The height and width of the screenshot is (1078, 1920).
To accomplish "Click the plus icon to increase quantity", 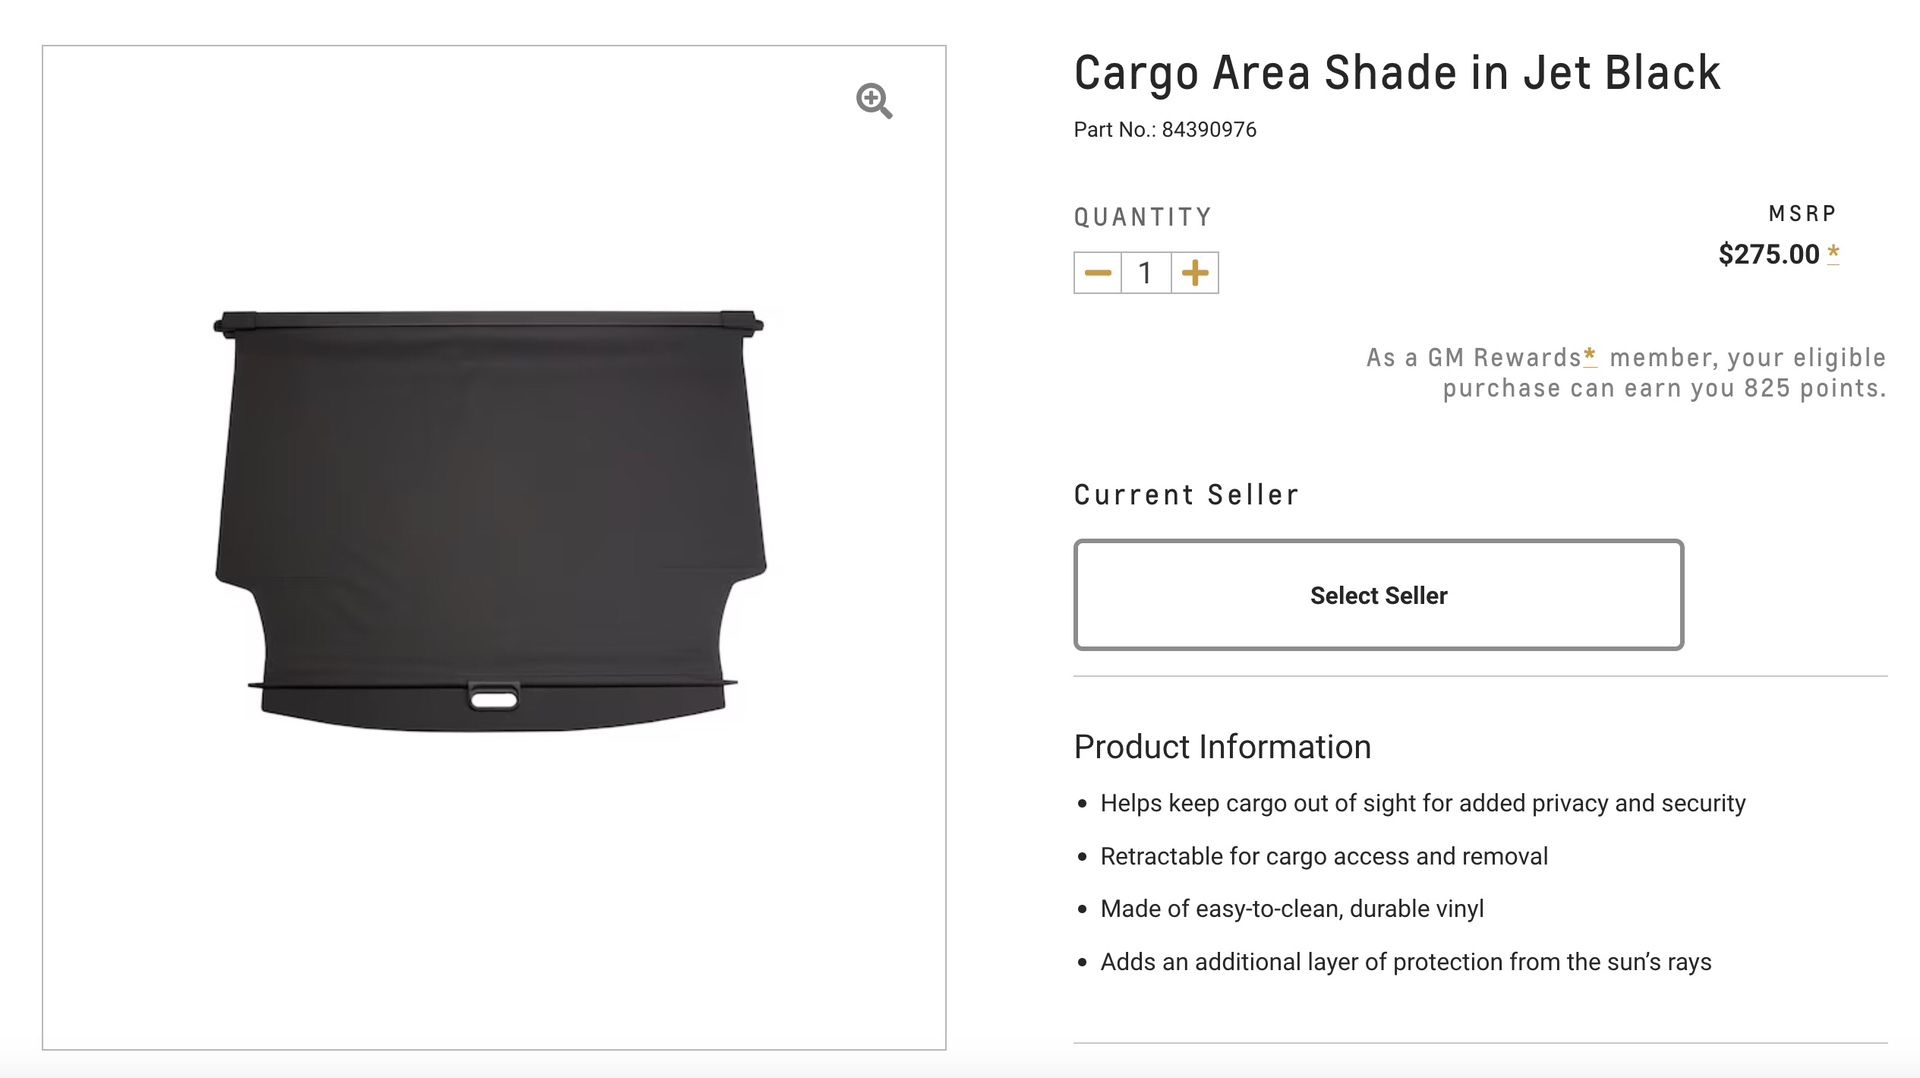I will (1196, 271).
